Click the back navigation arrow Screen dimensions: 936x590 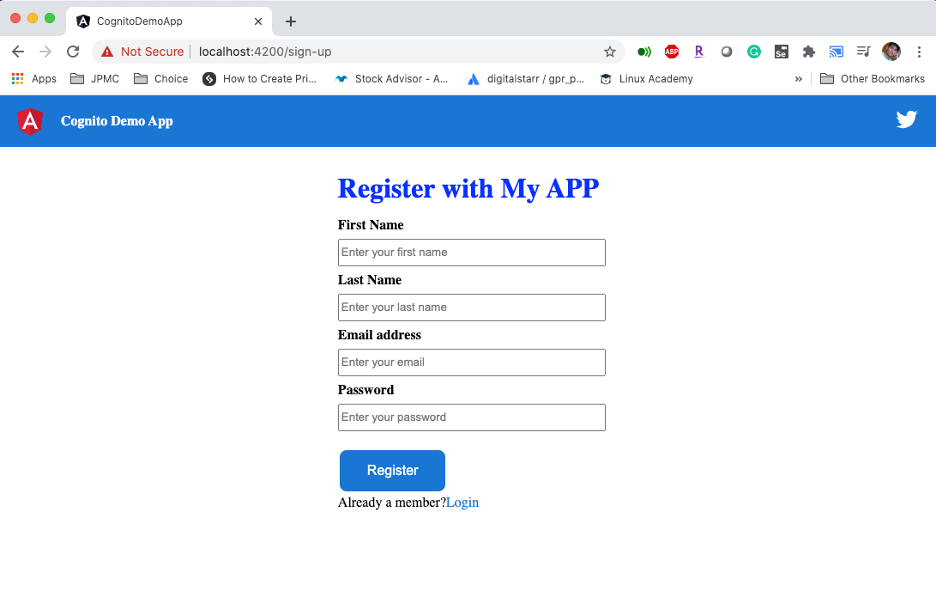coord(17,51)
